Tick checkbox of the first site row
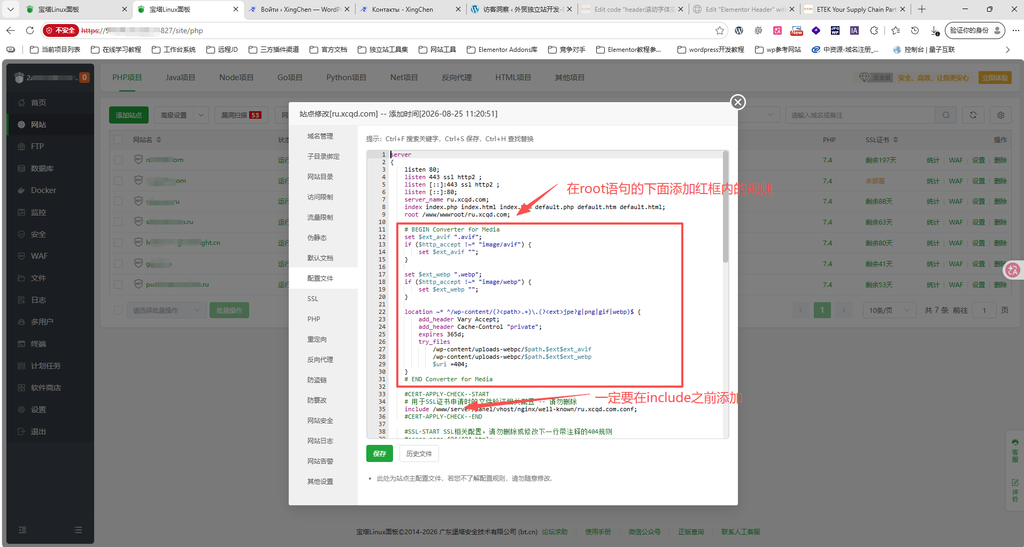 coord(118,159)
